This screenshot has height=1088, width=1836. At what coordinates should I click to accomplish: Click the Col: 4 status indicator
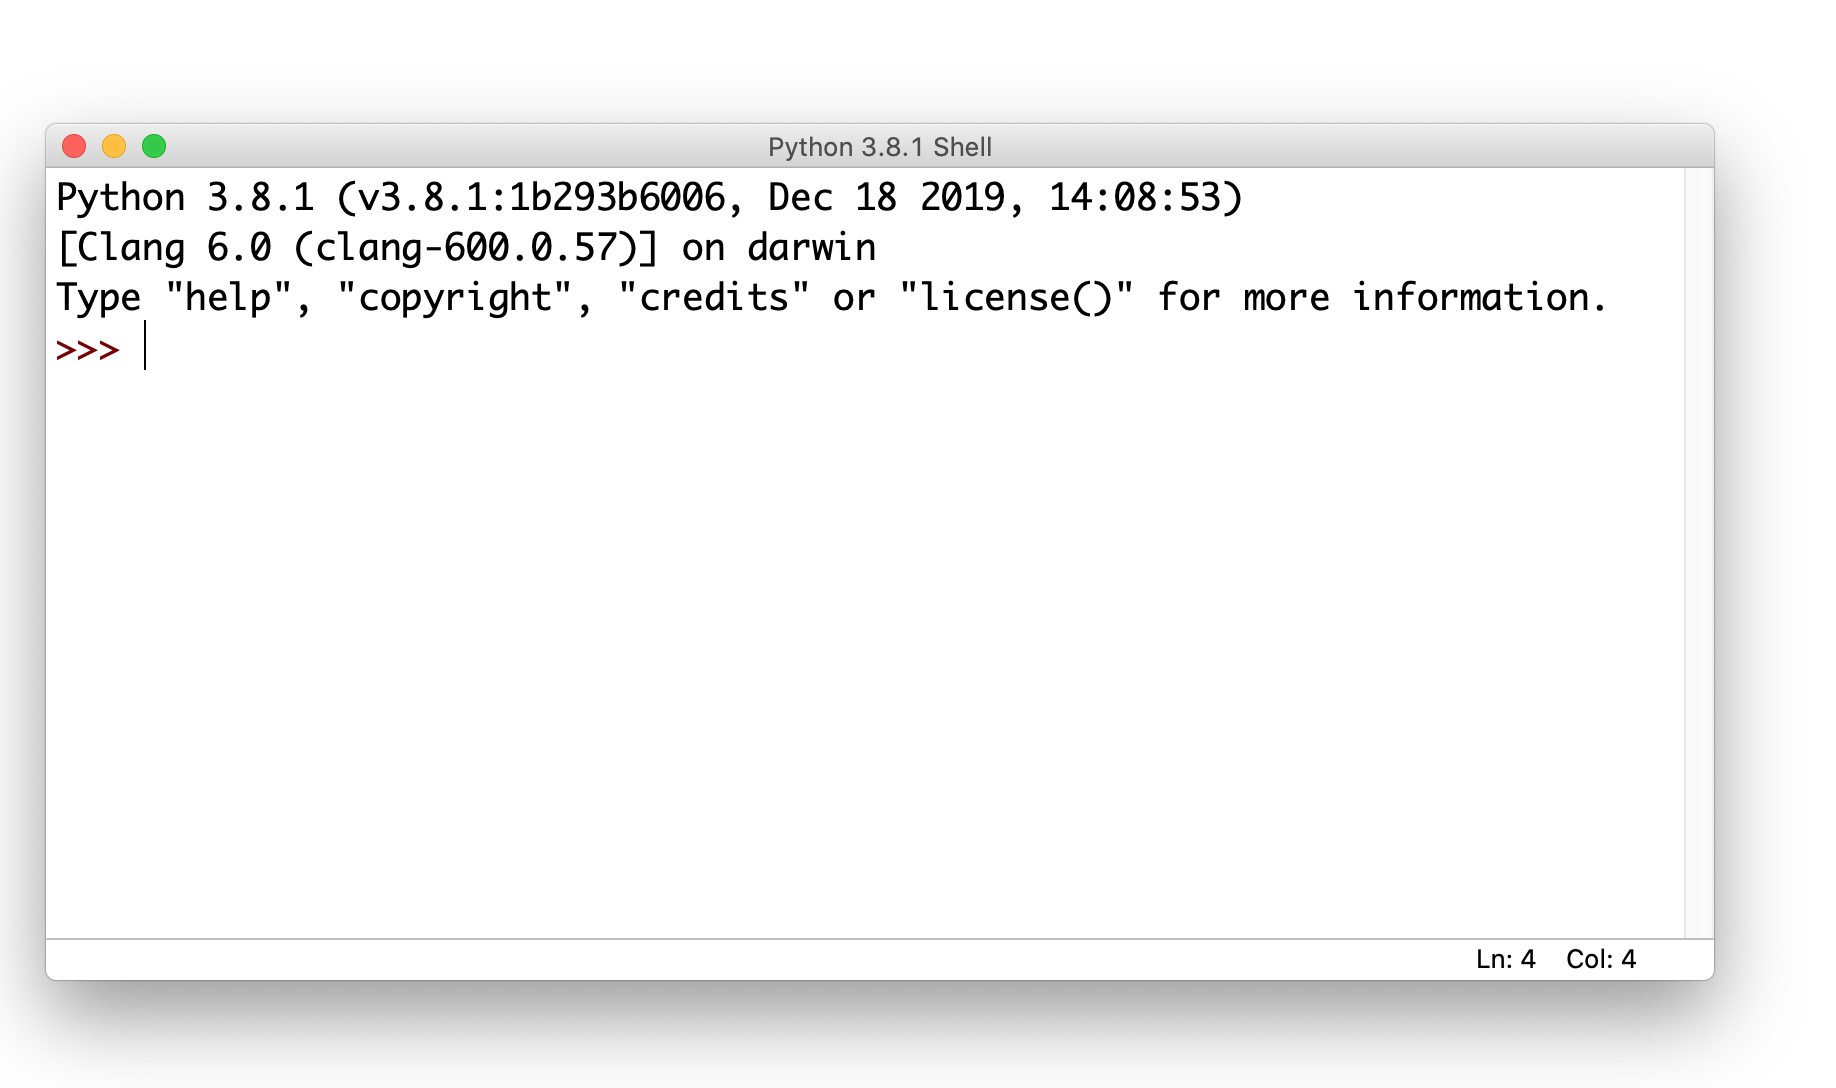tap(1601, 959)
